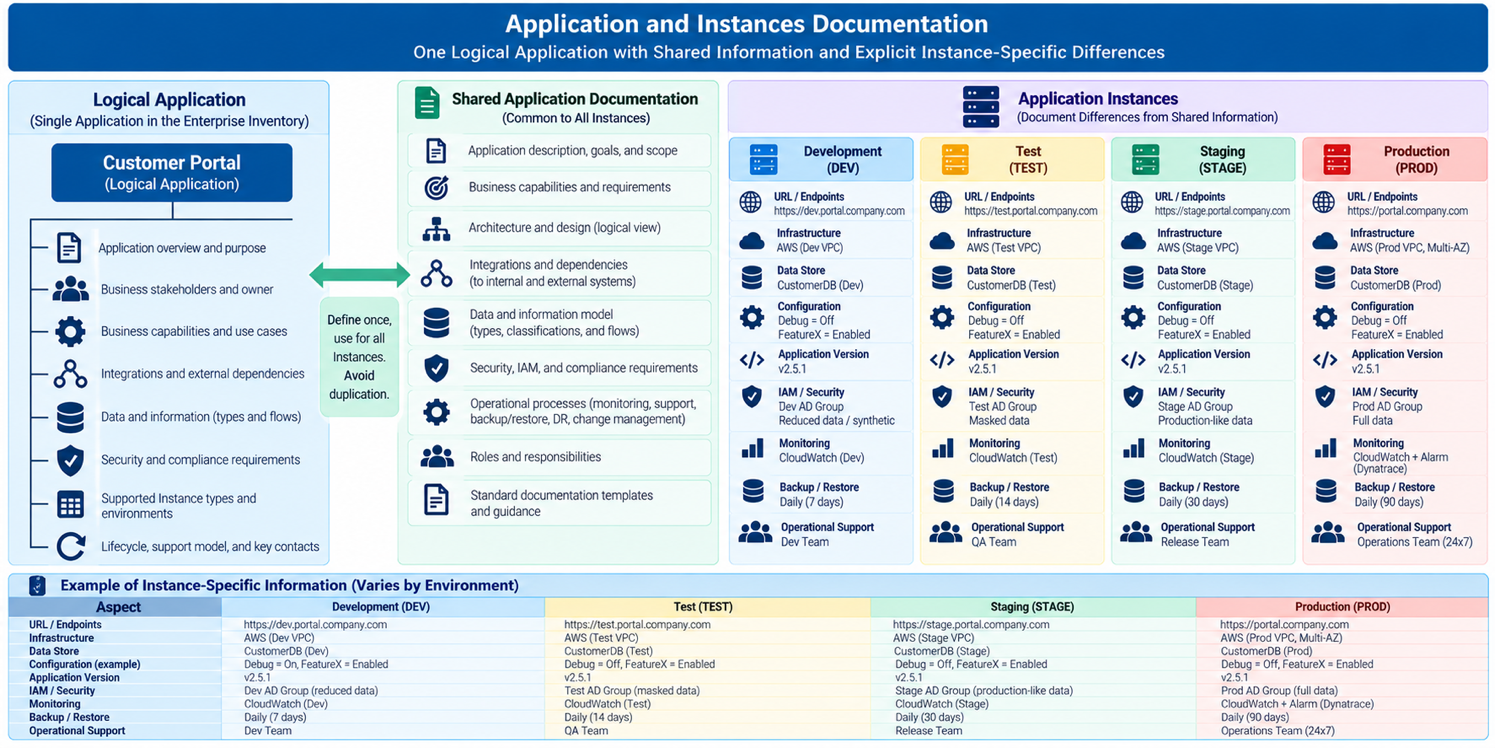Viewport: 1495px width, 748px height.
Task: Click https://portal.company.com in the Production card
Action: 1407,211
